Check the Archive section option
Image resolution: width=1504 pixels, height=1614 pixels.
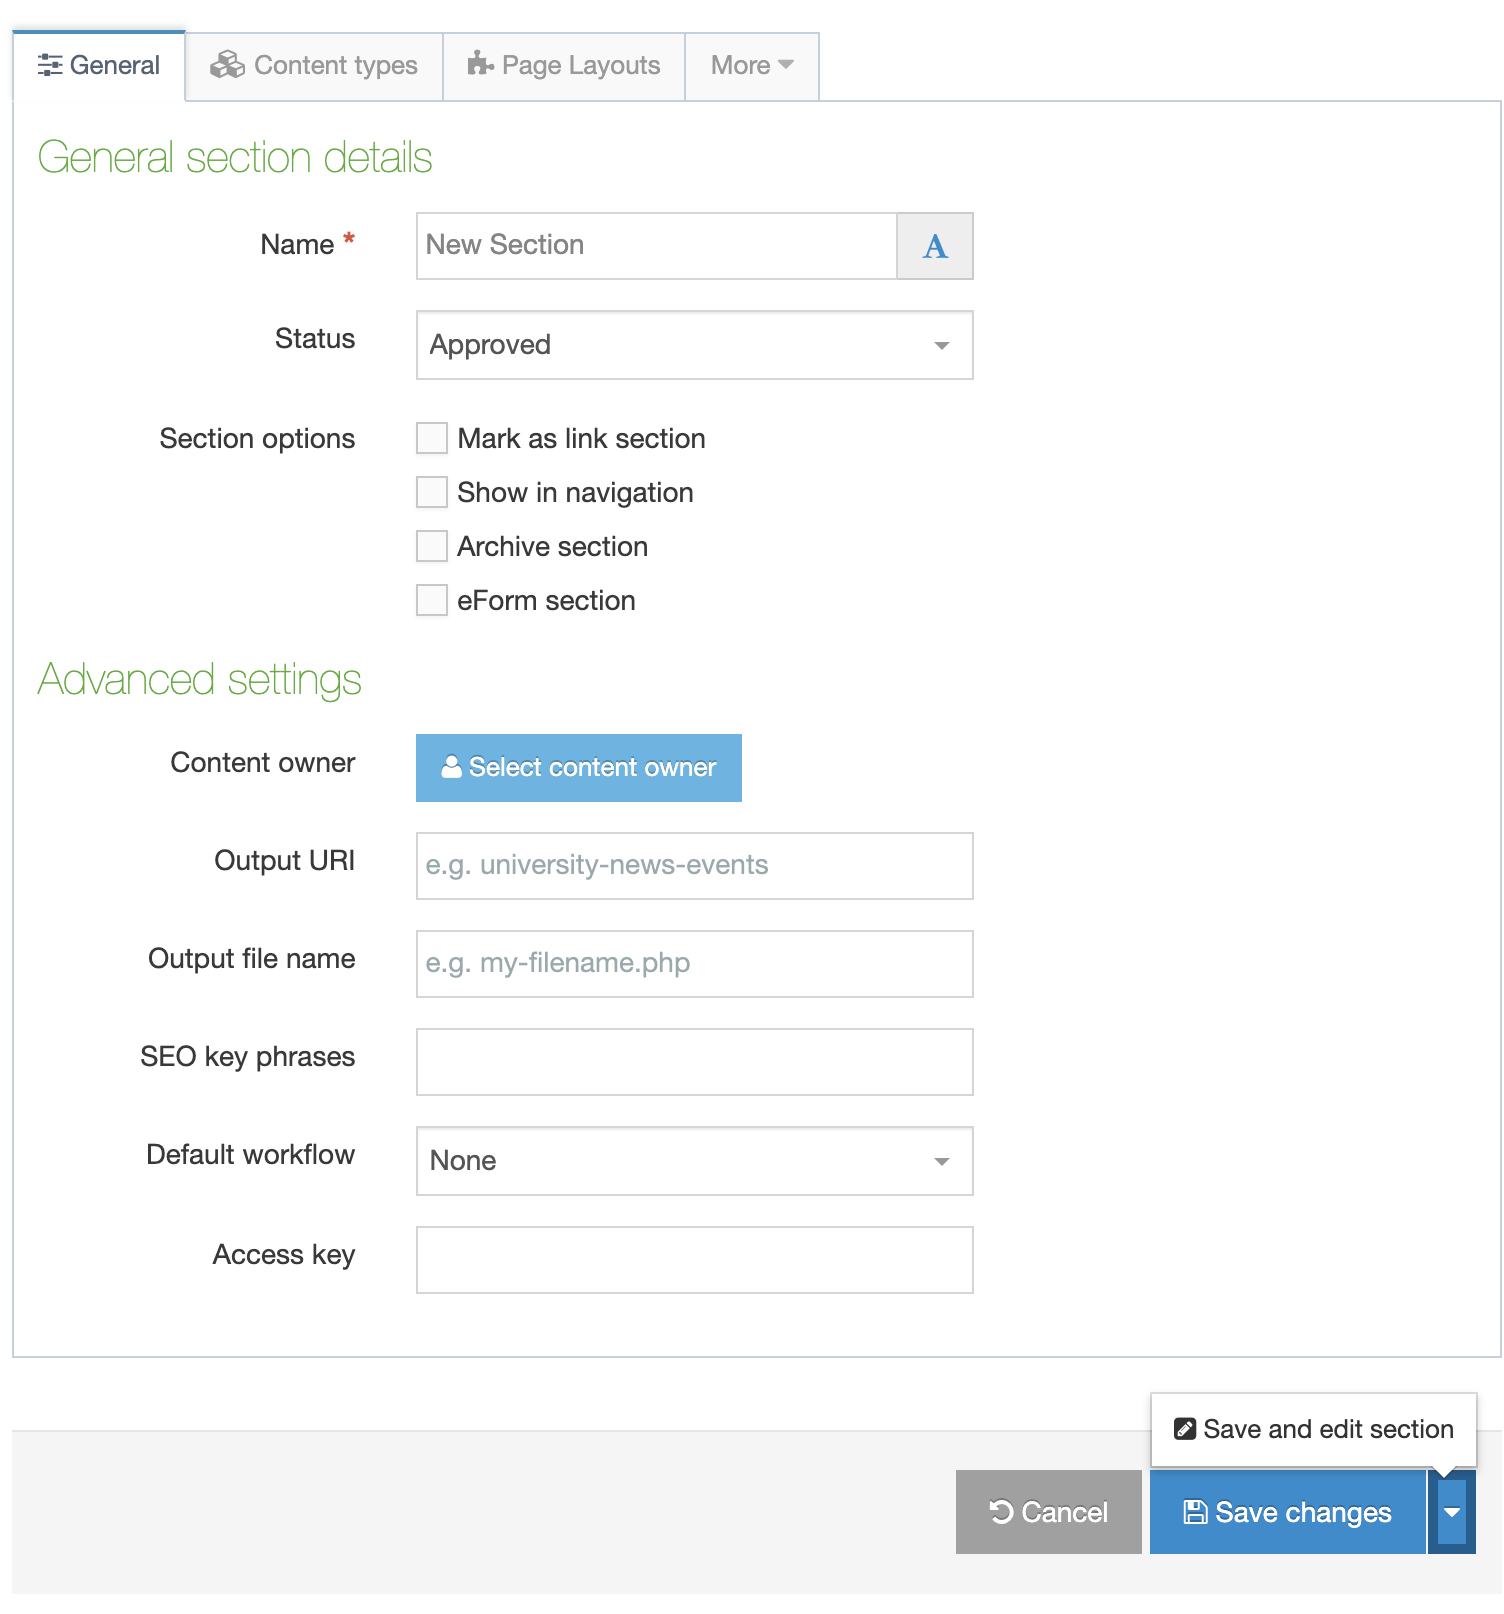[x=432, y=547]
